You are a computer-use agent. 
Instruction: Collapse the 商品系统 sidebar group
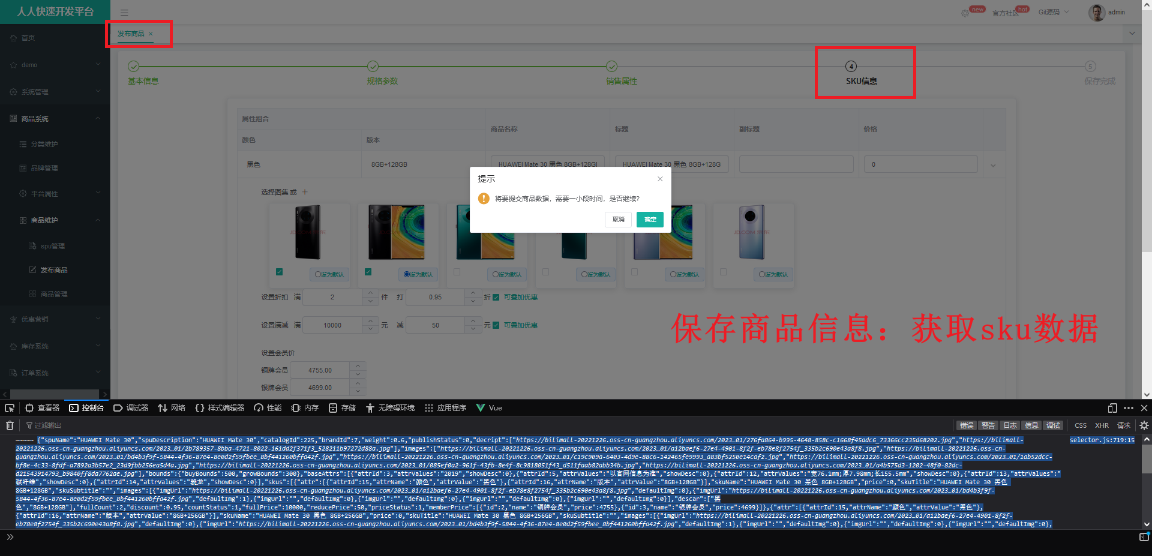55,118
